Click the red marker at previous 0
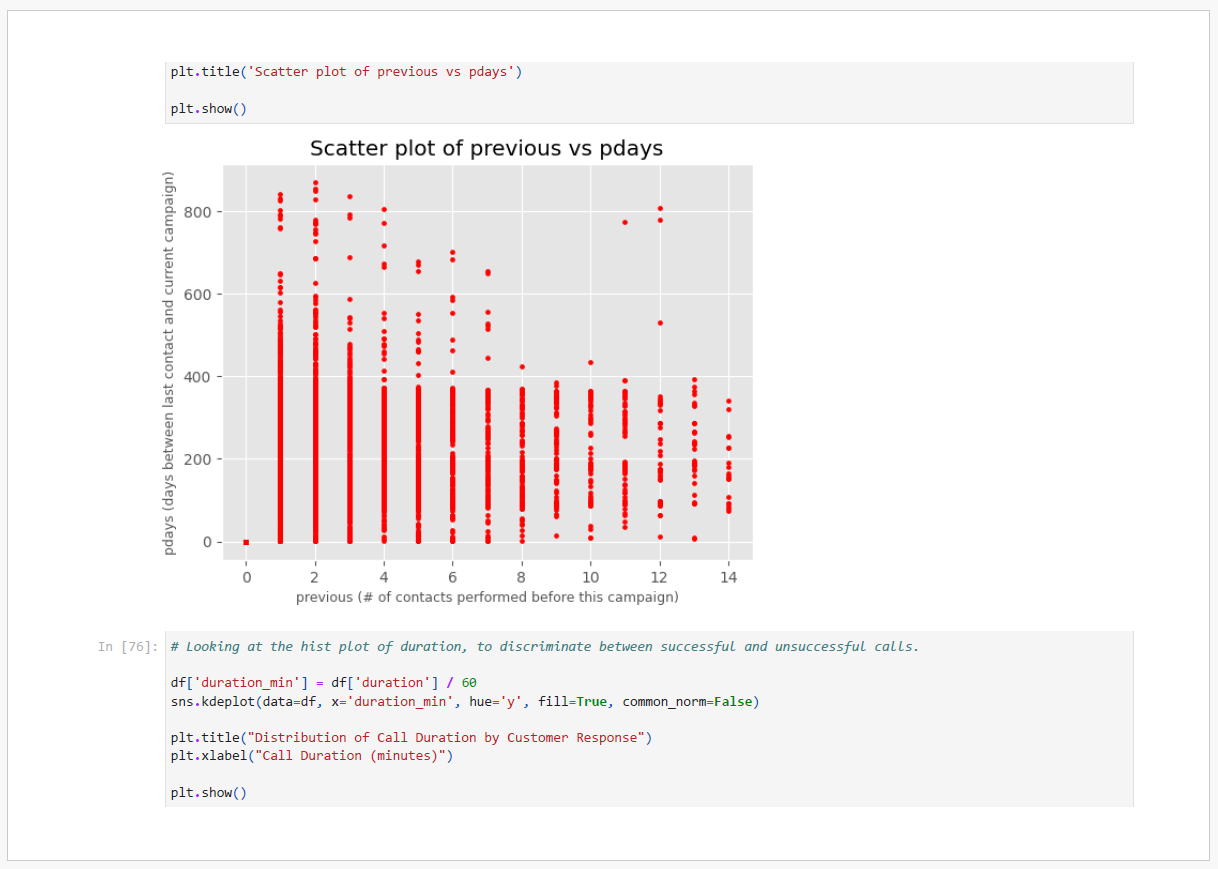This screenshot has width=1218, height=869. point(246,542)
